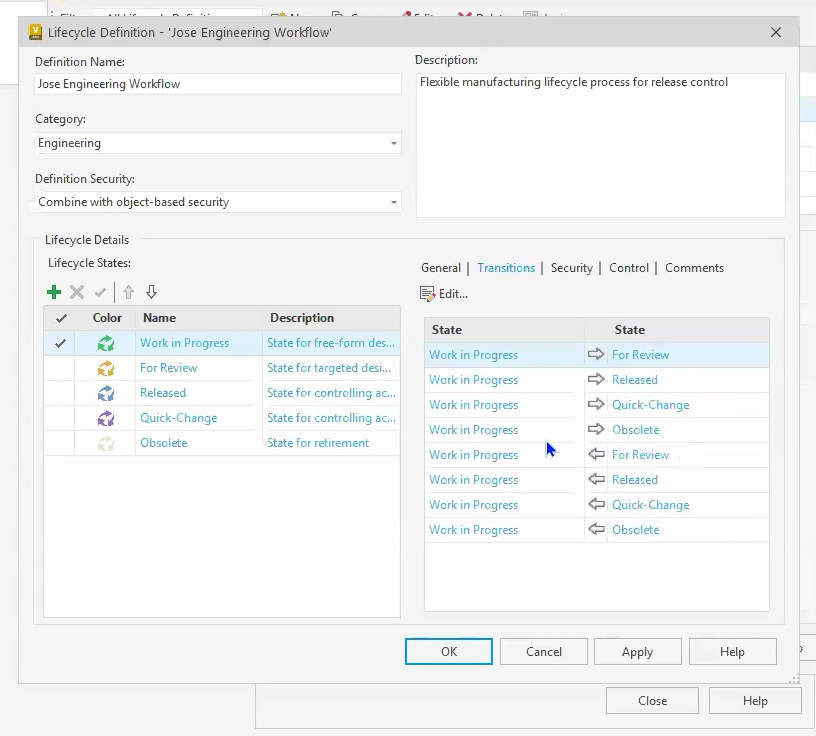Click left arrow icon beside Released transition
The width and height of the screenshot is (816, 736).
click(596, 479)
